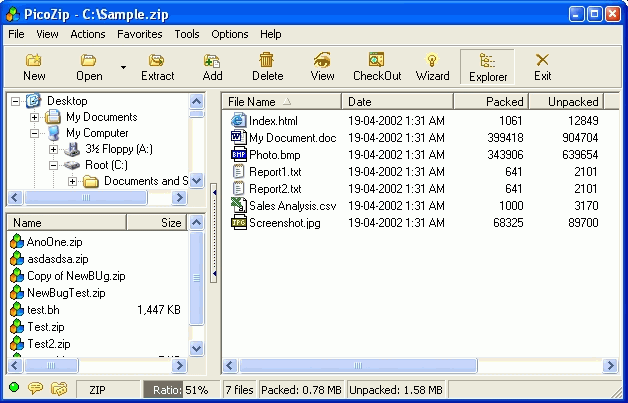Viewport: 628px width, 403px height.
Task: Open the dropdown arrow beside Open
Action: (123, 67)
